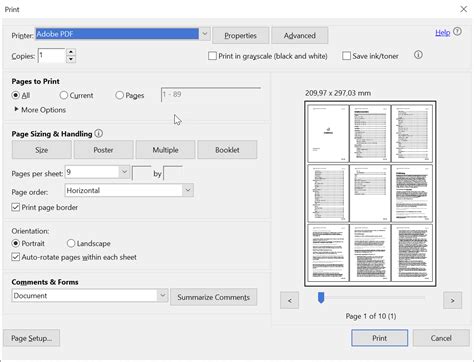Close the Print dialog with X
Image resolution: width=474 pixels, height=362 pixels.
(463, 9)
